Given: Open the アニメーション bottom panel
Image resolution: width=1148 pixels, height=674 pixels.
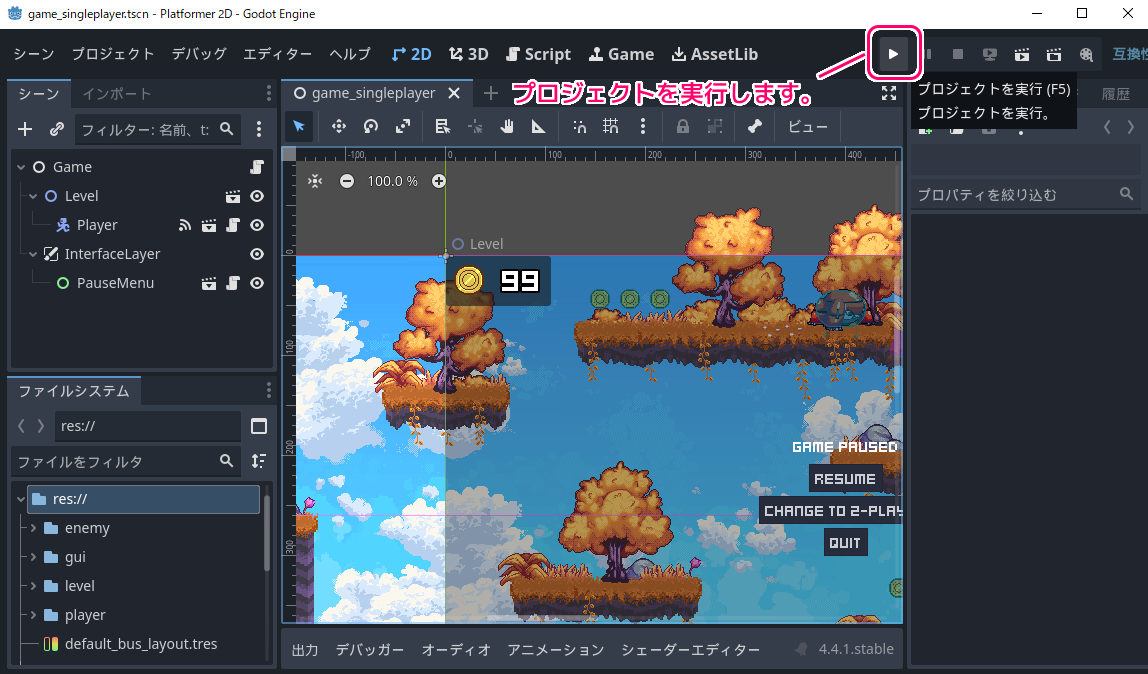Looking at the screenshot, I should (x=556, y=650).
